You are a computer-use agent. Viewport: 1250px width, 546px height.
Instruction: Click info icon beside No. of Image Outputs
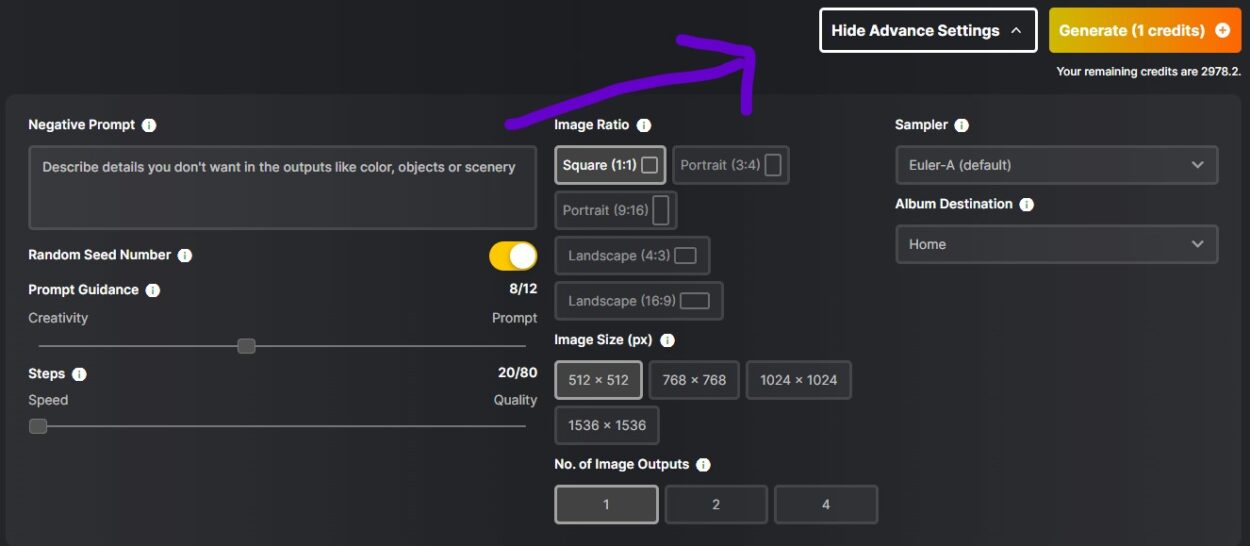click(703, 465)
